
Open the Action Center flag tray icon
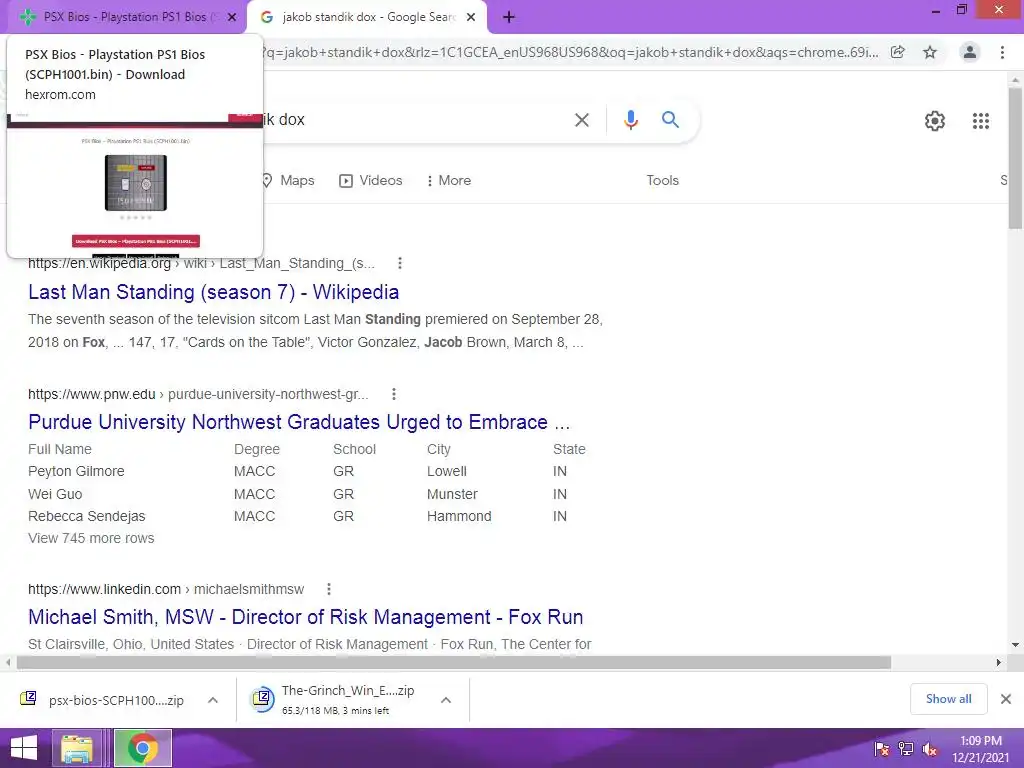(x=882, y=749)
